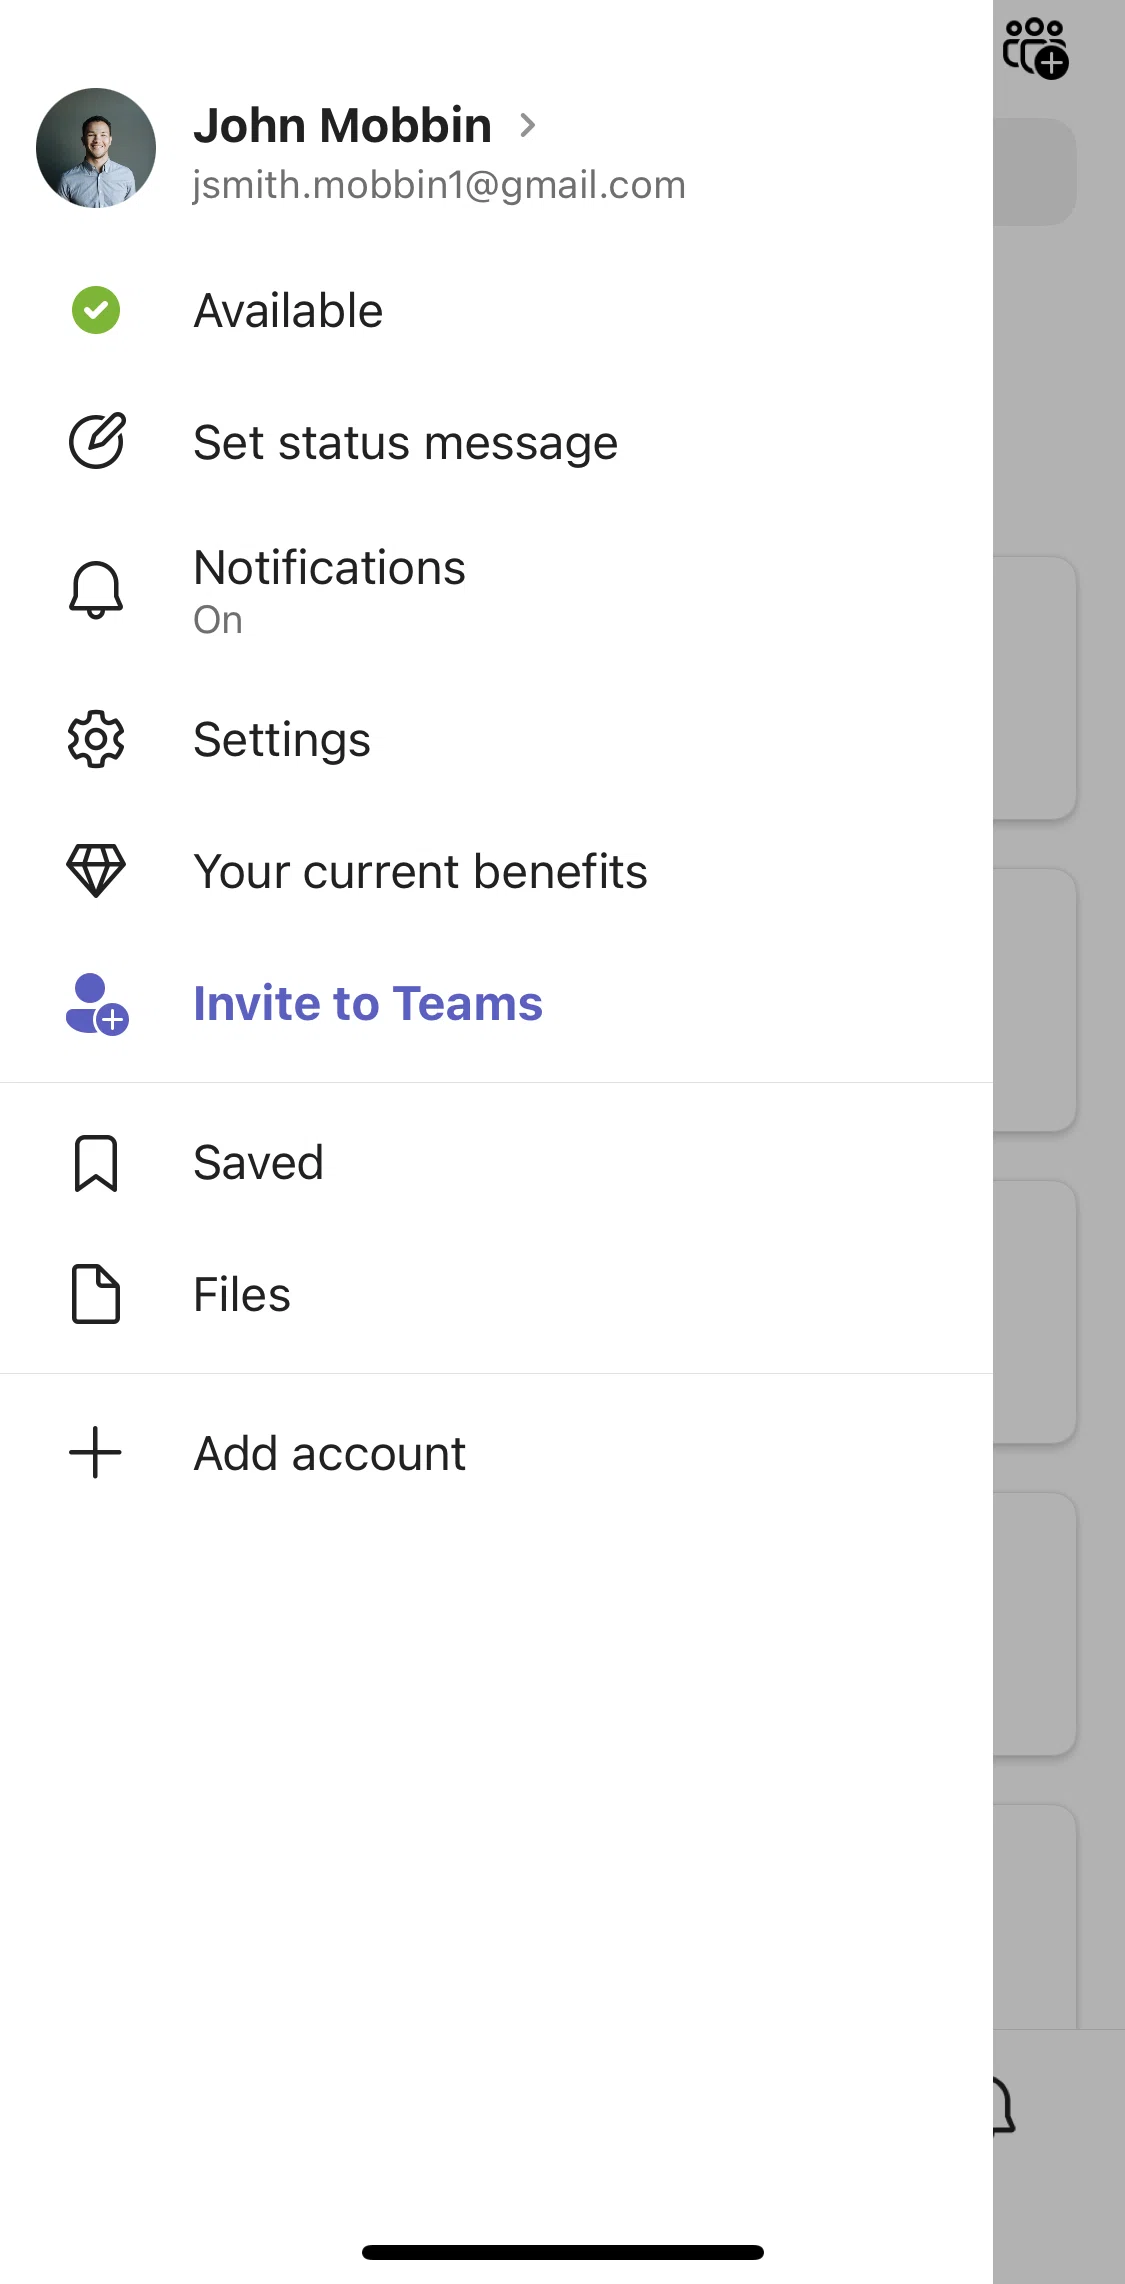The height and width of the screenshot is (2284, 1125).
Task: Click the partially hidden bell icon in bottom bar
Action: click(1004, 2105)
